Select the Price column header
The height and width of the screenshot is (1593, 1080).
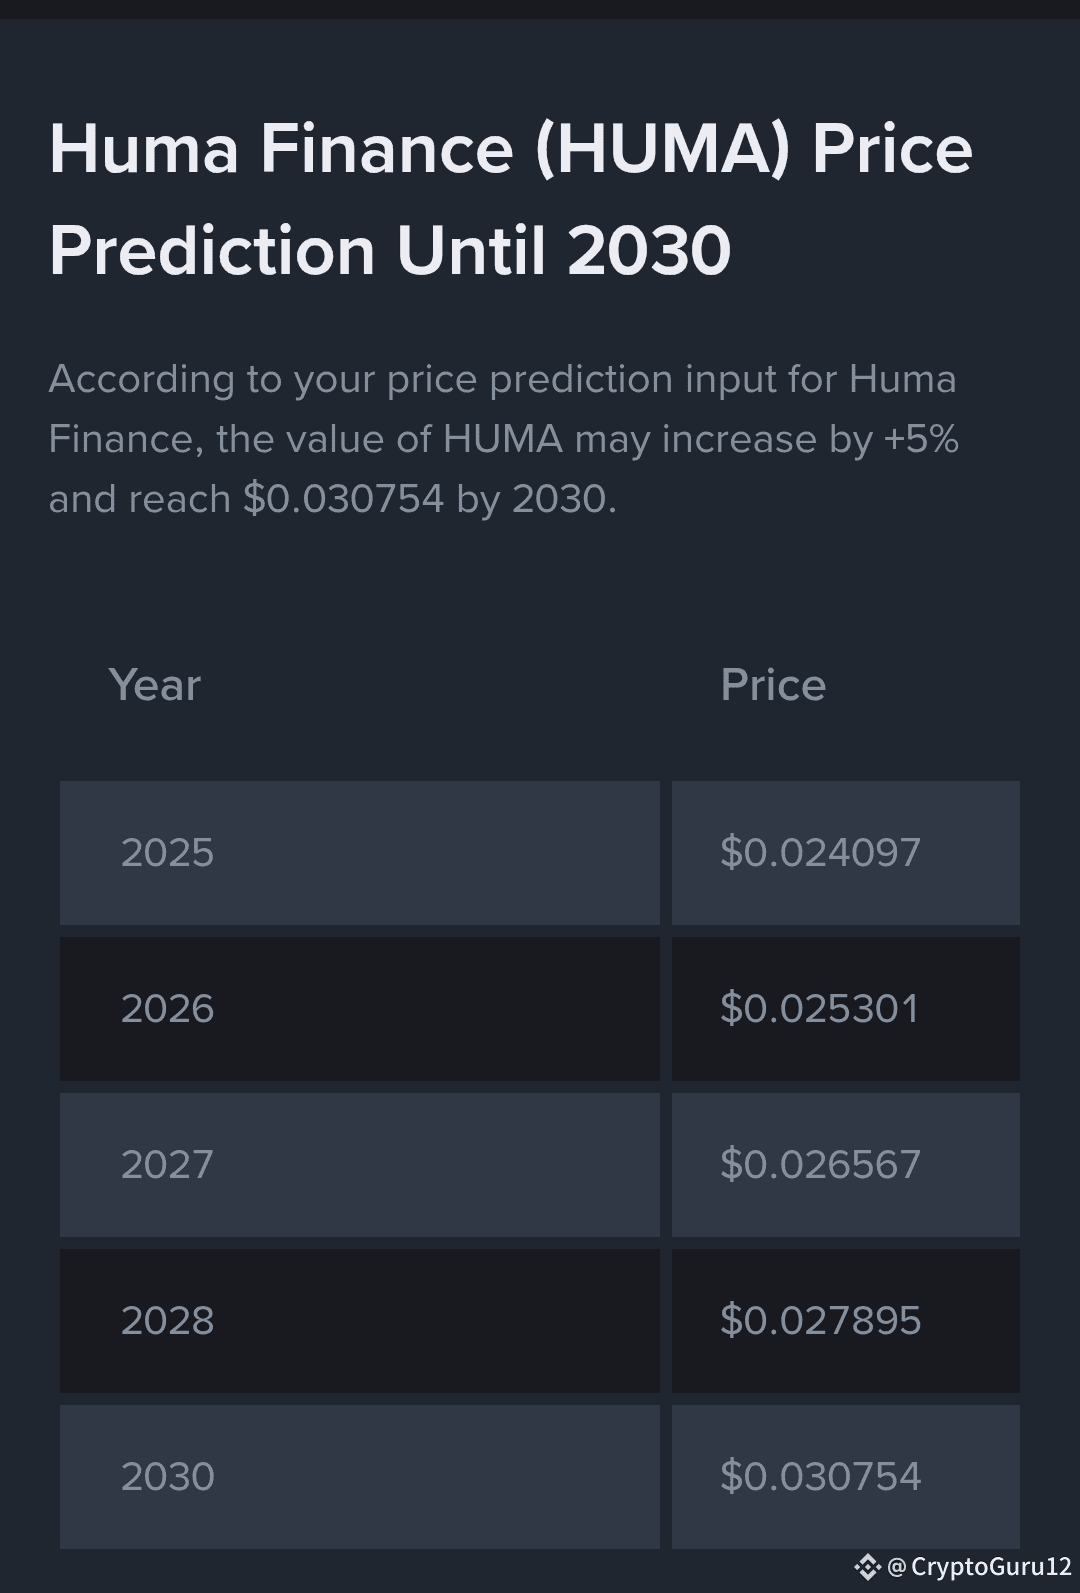pos(773,685)
